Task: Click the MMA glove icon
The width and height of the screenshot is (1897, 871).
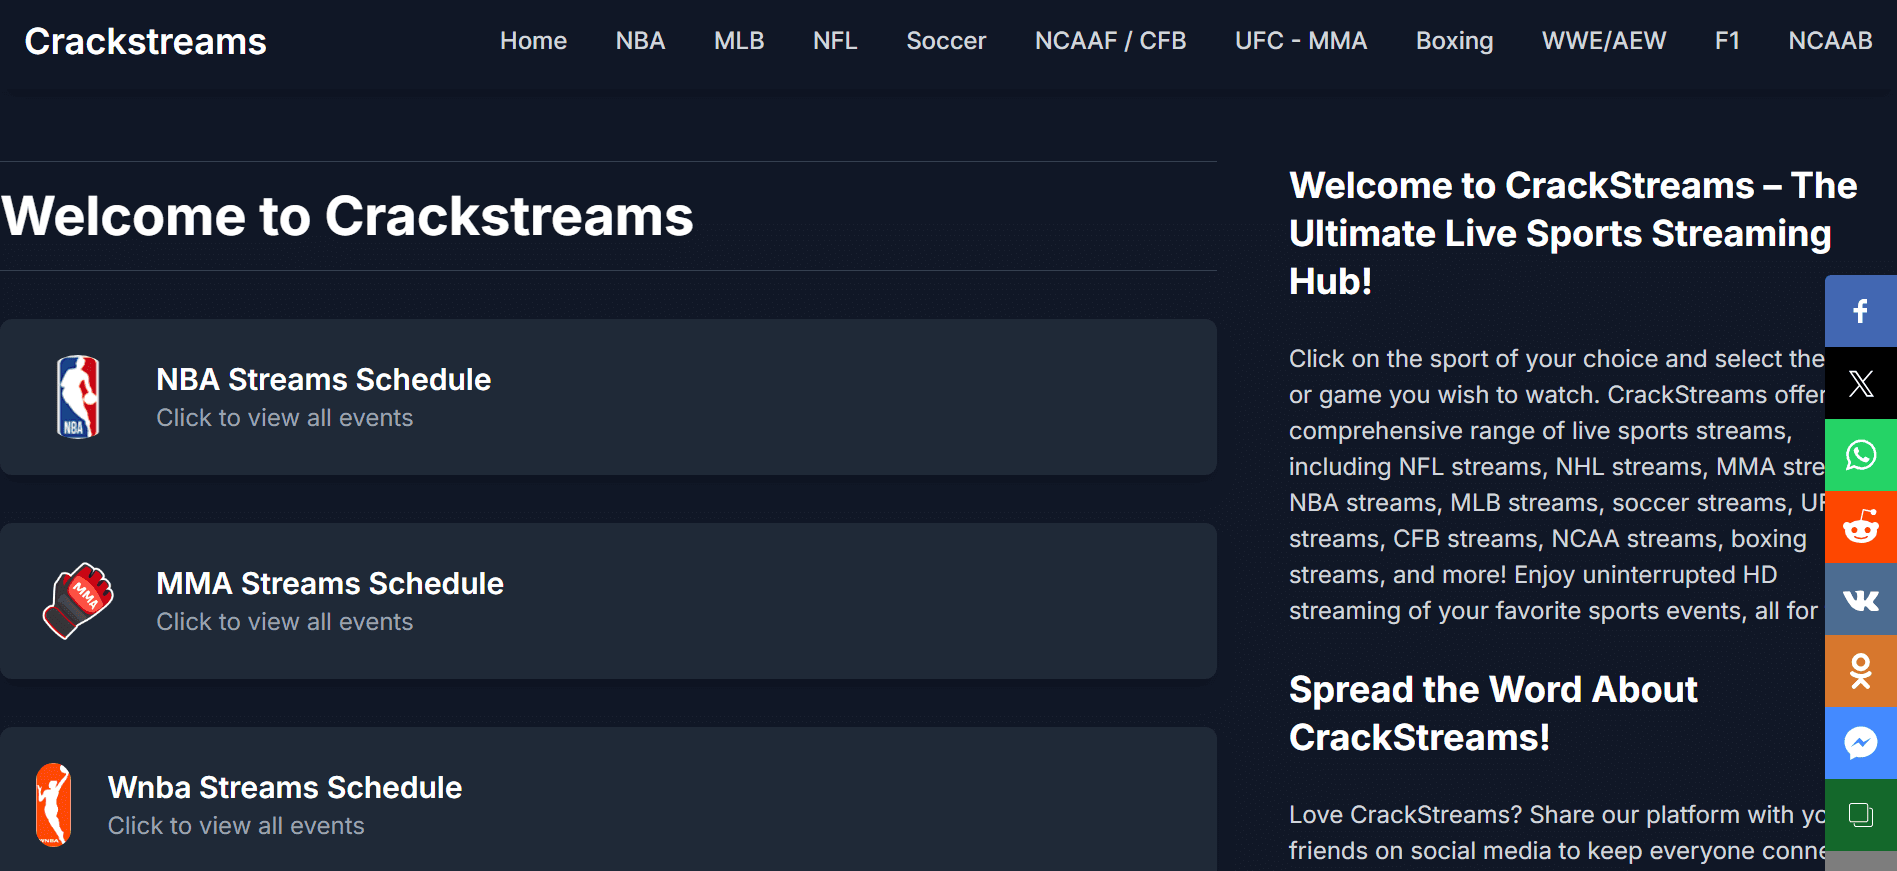Action: (x=78, y=601)
